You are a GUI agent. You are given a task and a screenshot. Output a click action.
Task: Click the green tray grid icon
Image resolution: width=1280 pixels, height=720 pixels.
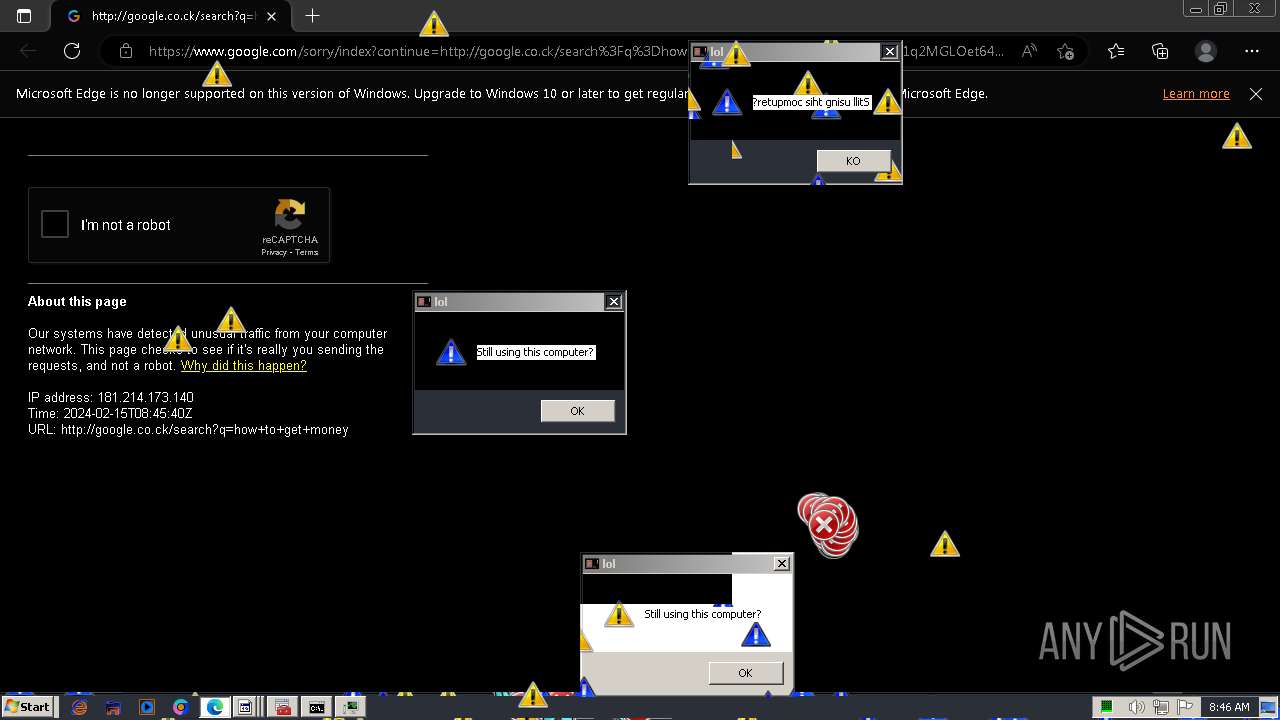pyautogui.click(x=1107, y=707)
